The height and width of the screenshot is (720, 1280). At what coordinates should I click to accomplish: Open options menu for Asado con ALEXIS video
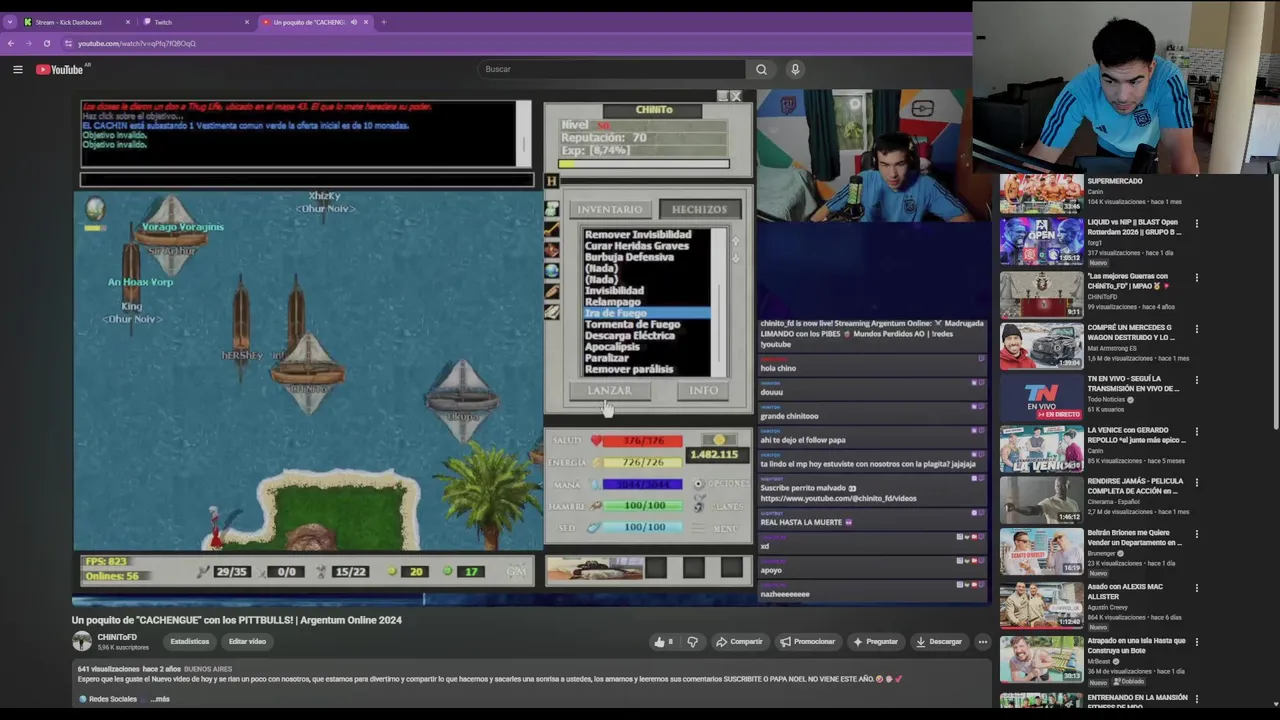(x=1197, y=589)
